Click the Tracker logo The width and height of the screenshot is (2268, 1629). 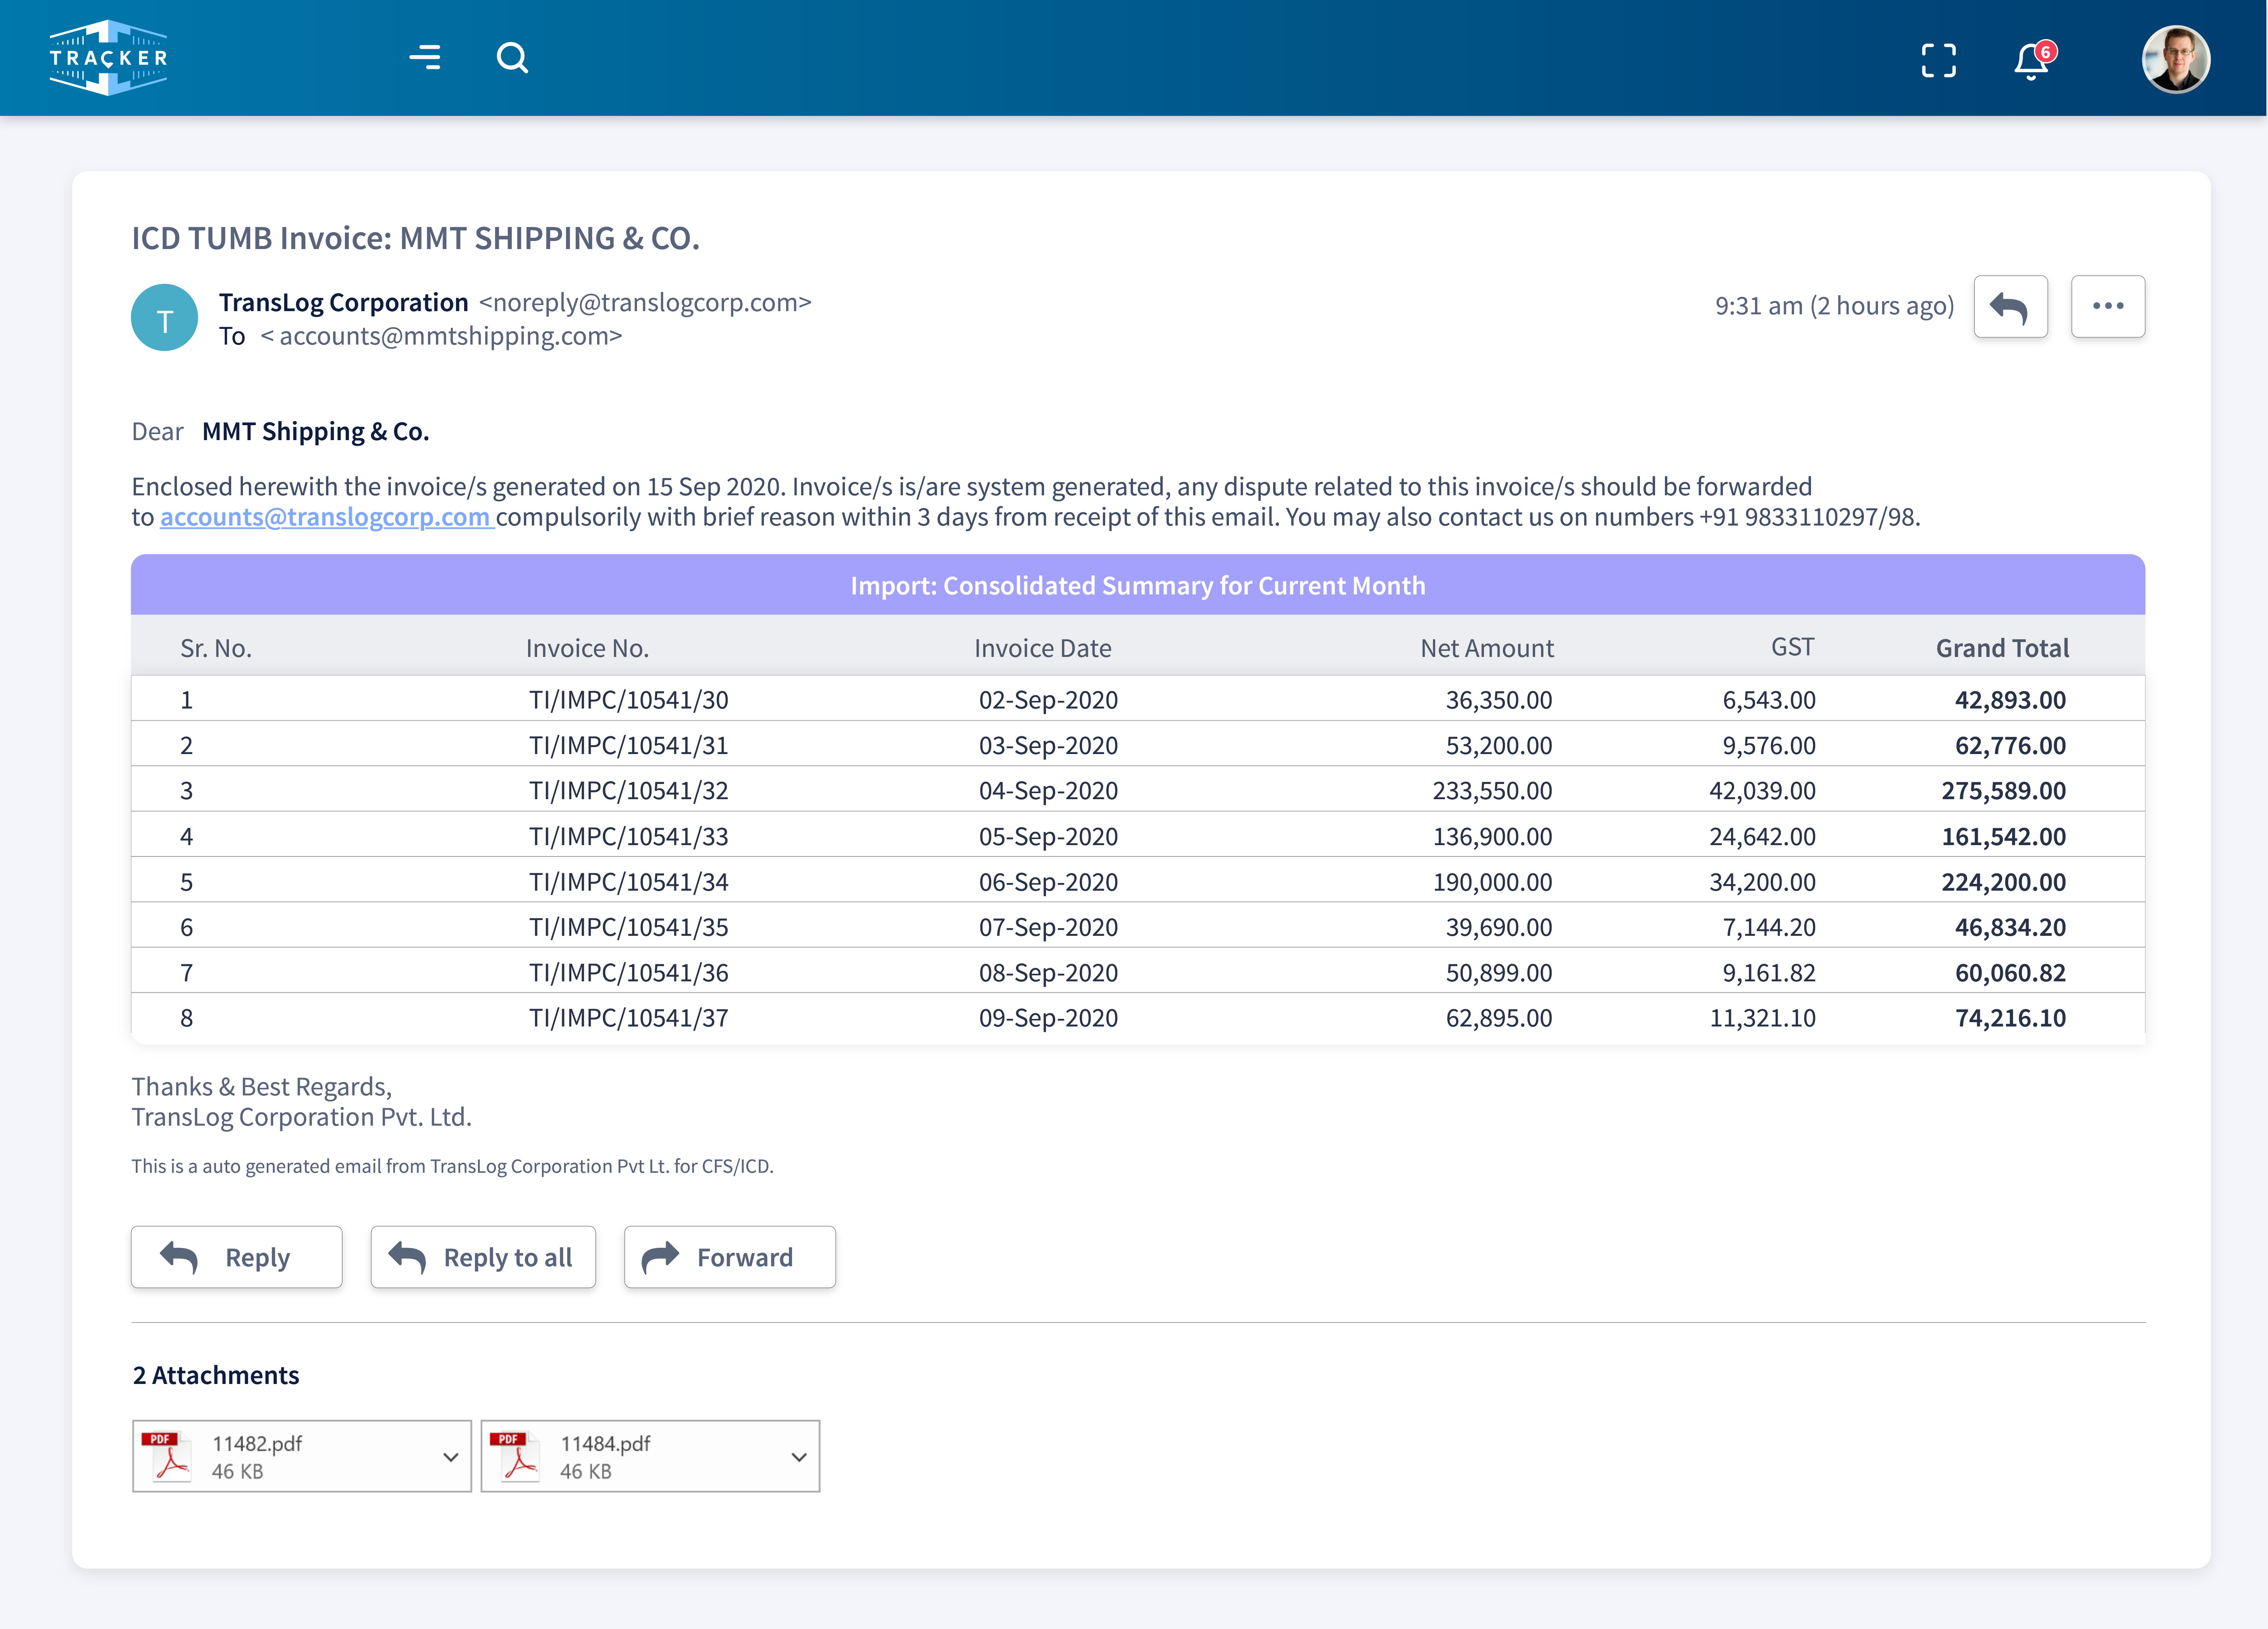[108, 58]
